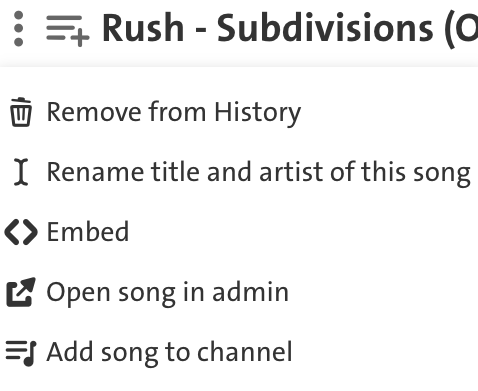478x391 pixels.
Task: Select Remove from History
Action: pyautogui.click(x=173, y=112)
